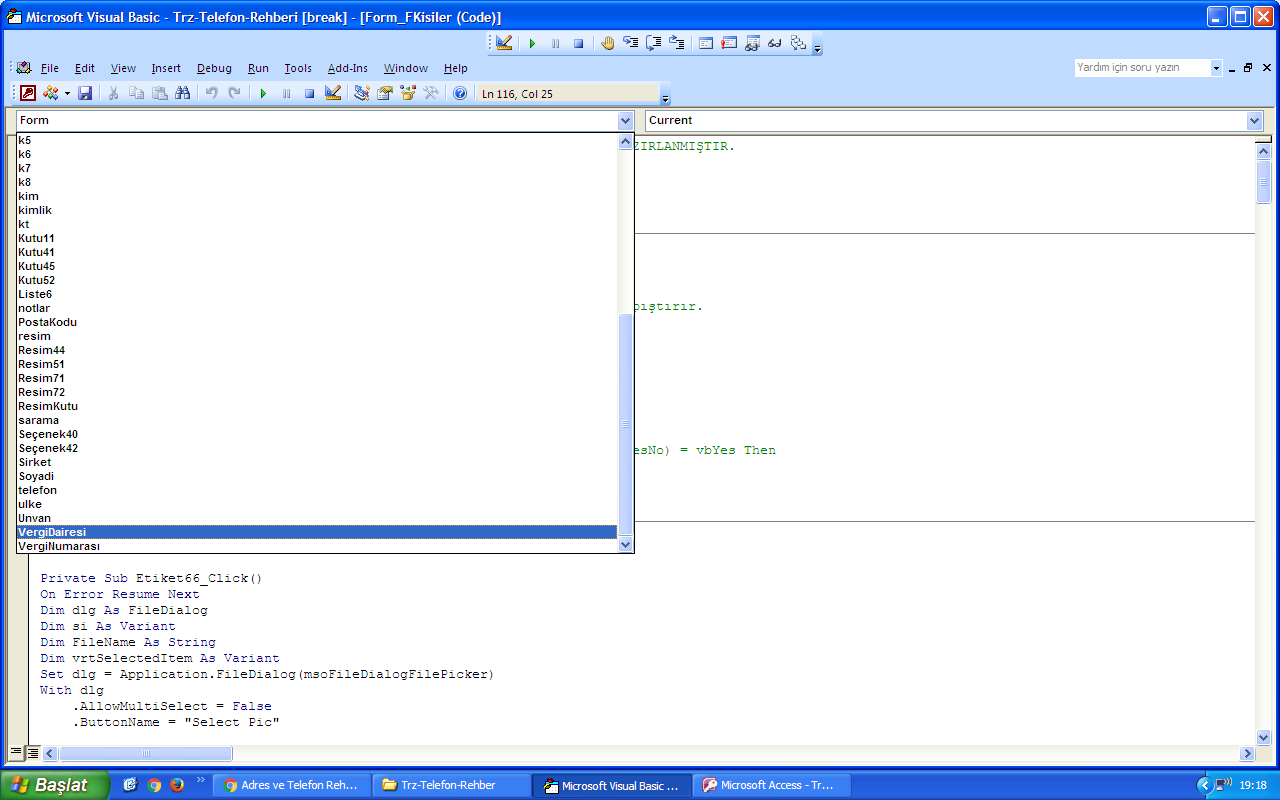Expand the Current procedure dropdown
The height and width of the screenshot is (800, 1280).
click(x=1254, y=120)
